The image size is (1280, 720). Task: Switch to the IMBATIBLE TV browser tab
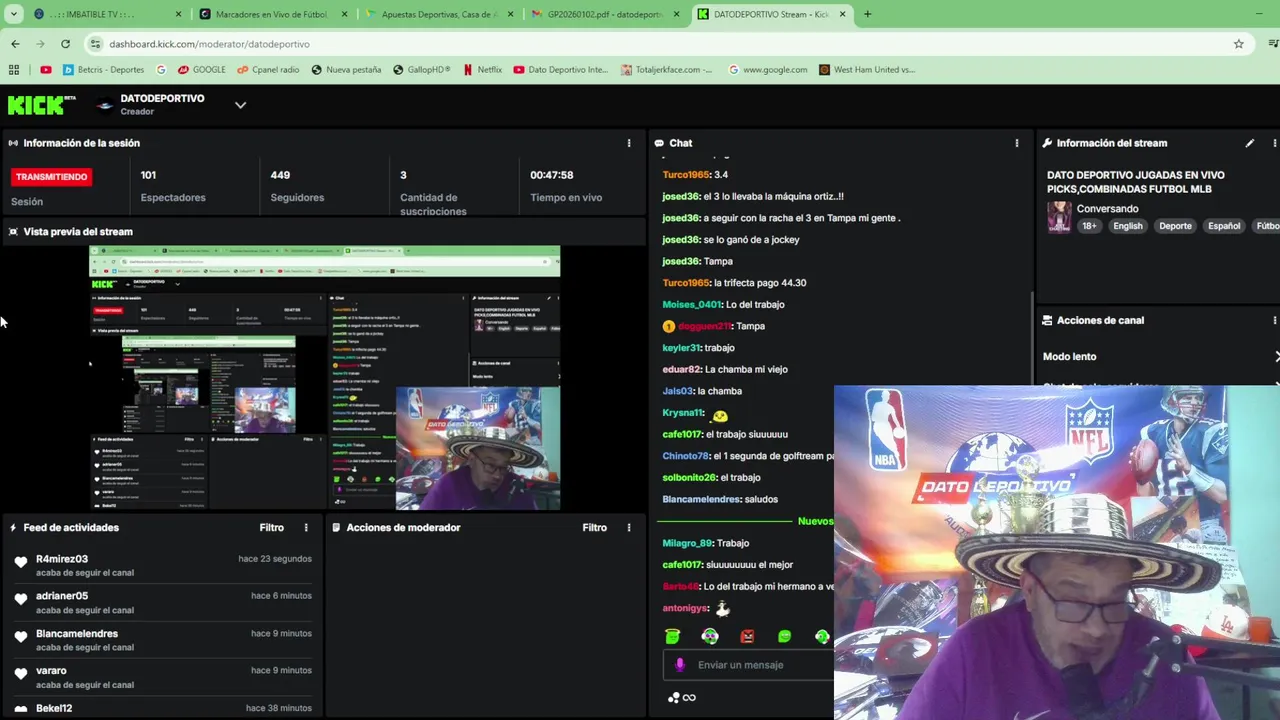point(108,14)
